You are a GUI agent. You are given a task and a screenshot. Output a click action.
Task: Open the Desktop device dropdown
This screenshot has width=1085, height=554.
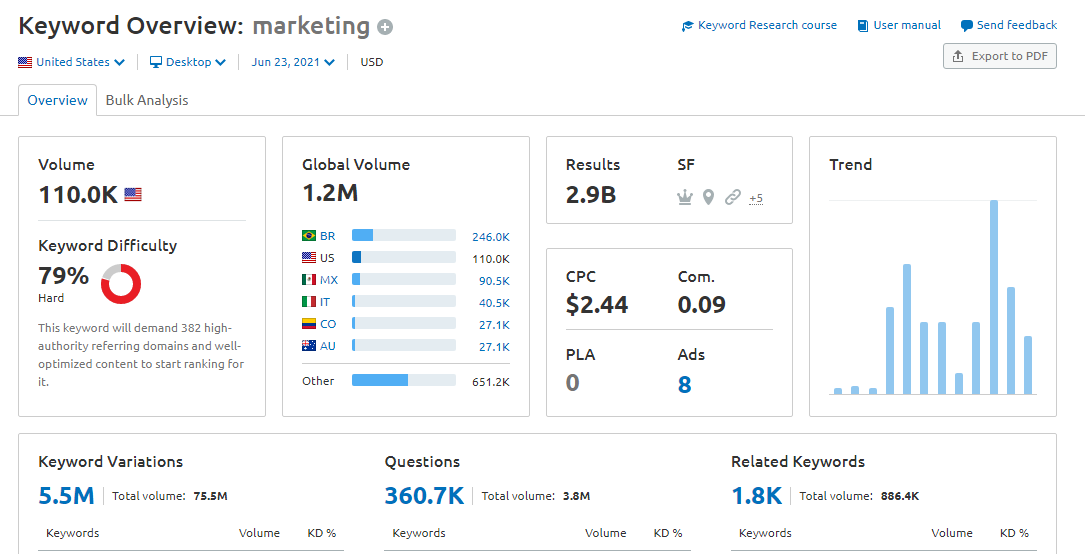188,62
